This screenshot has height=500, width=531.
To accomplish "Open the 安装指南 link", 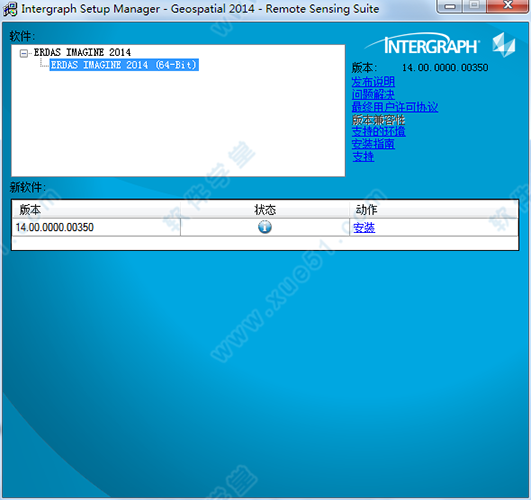I will point(373,144).
